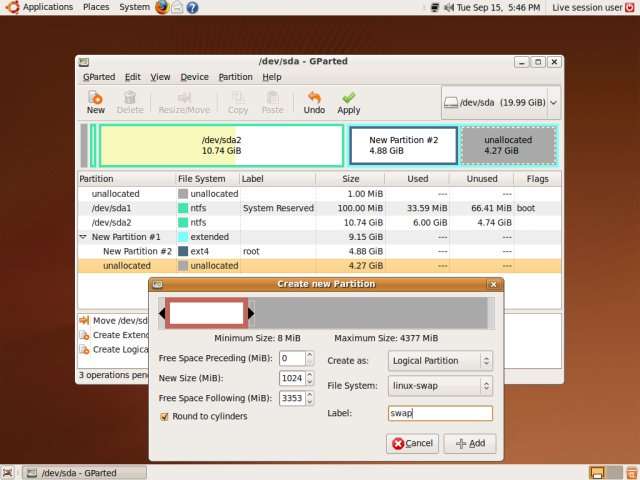
Task: Click the Cancel button
Action: tap(412, 443)
